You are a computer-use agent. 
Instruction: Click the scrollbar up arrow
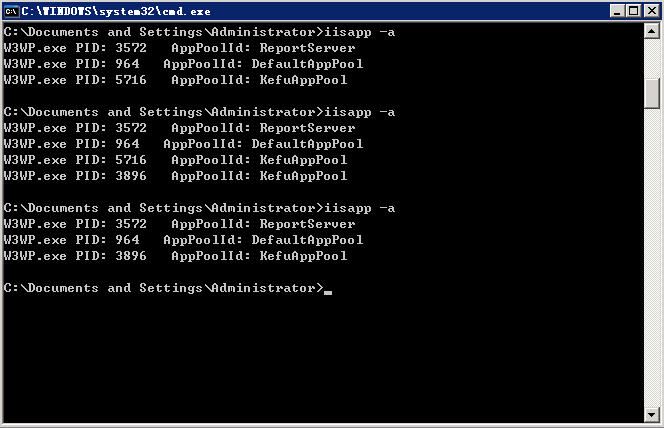652,32
